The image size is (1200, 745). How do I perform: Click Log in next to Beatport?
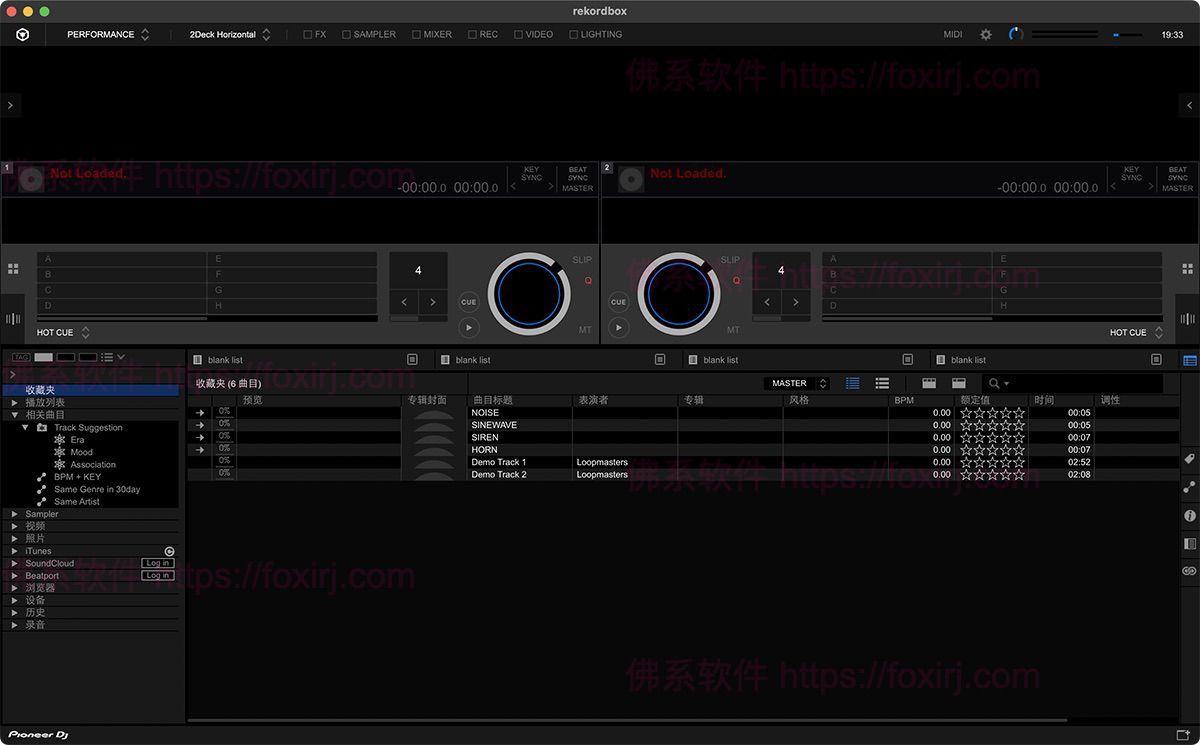pos(157,575)
